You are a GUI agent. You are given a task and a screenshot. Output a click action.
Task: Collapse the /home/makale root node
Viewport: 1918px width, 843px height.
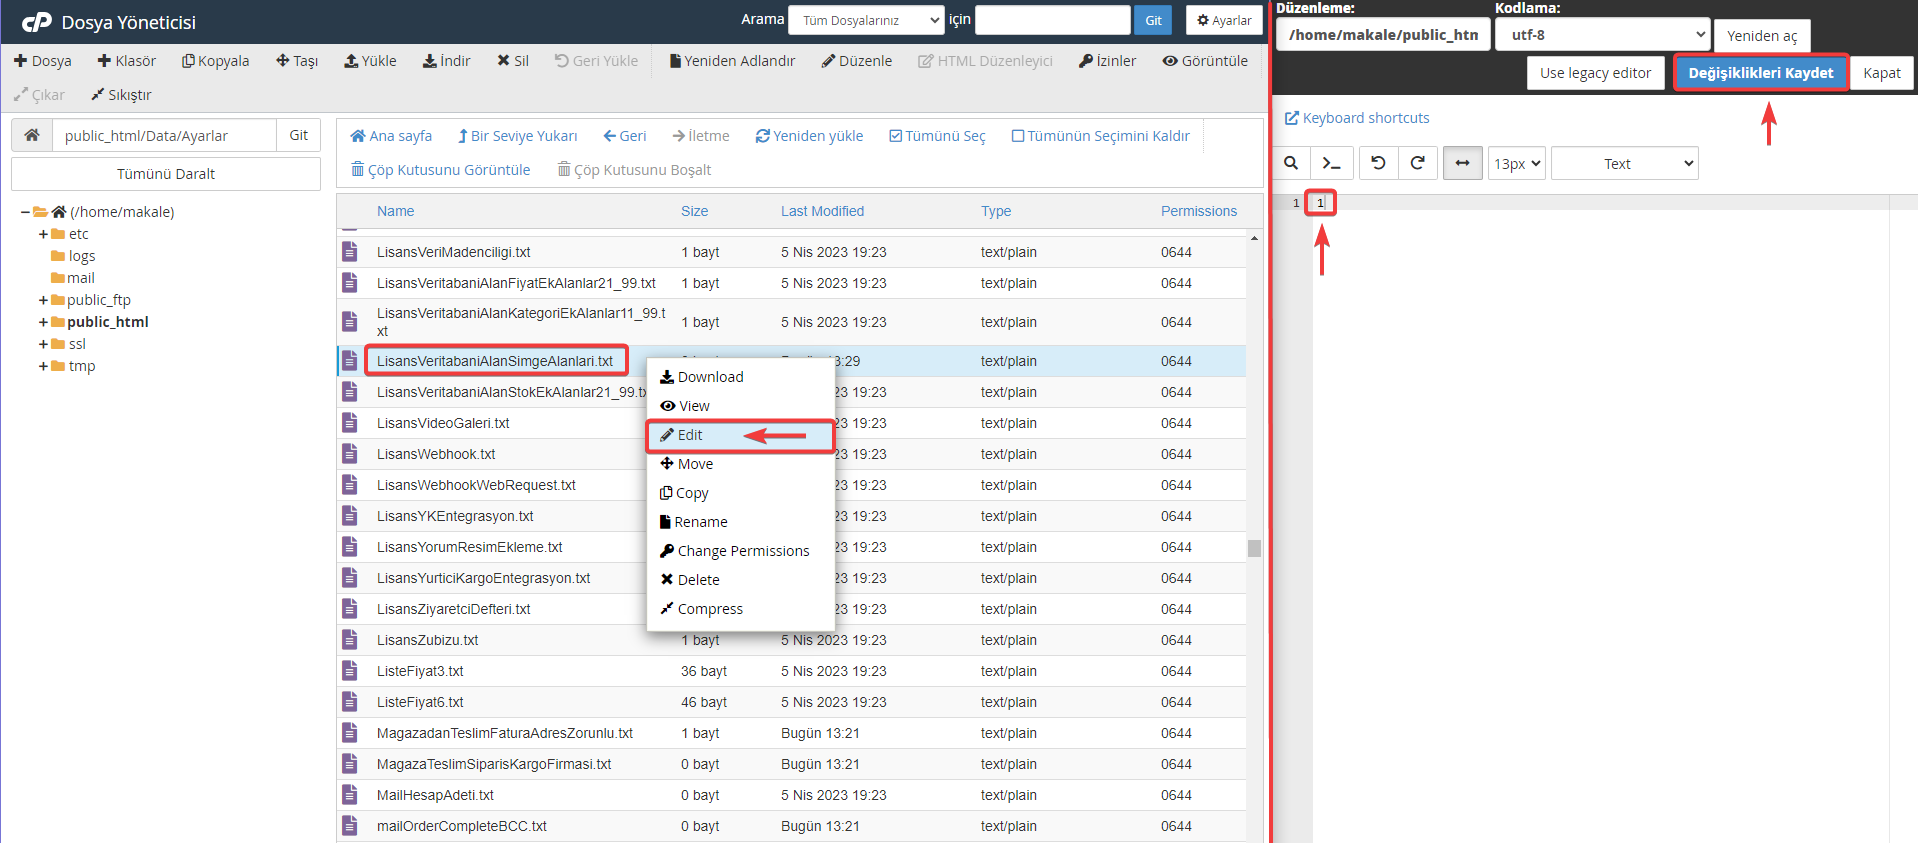pyautogui.click(x=25, y=212)
